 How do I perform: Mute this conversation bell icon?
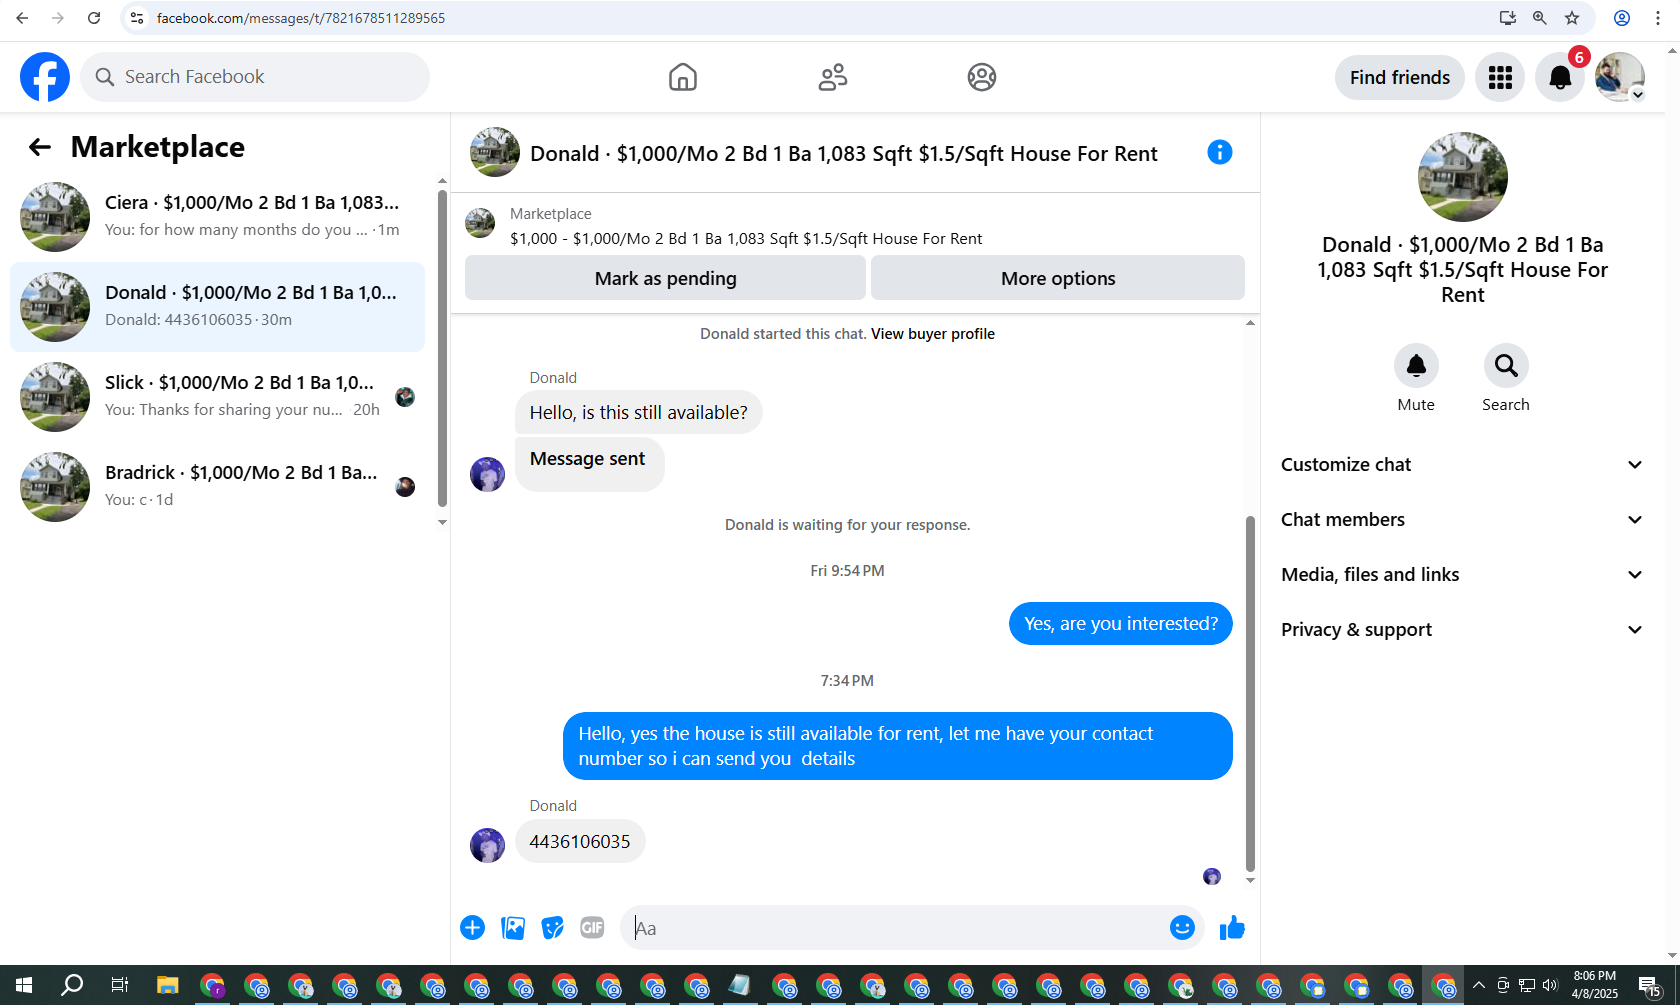pos(1416,366)
